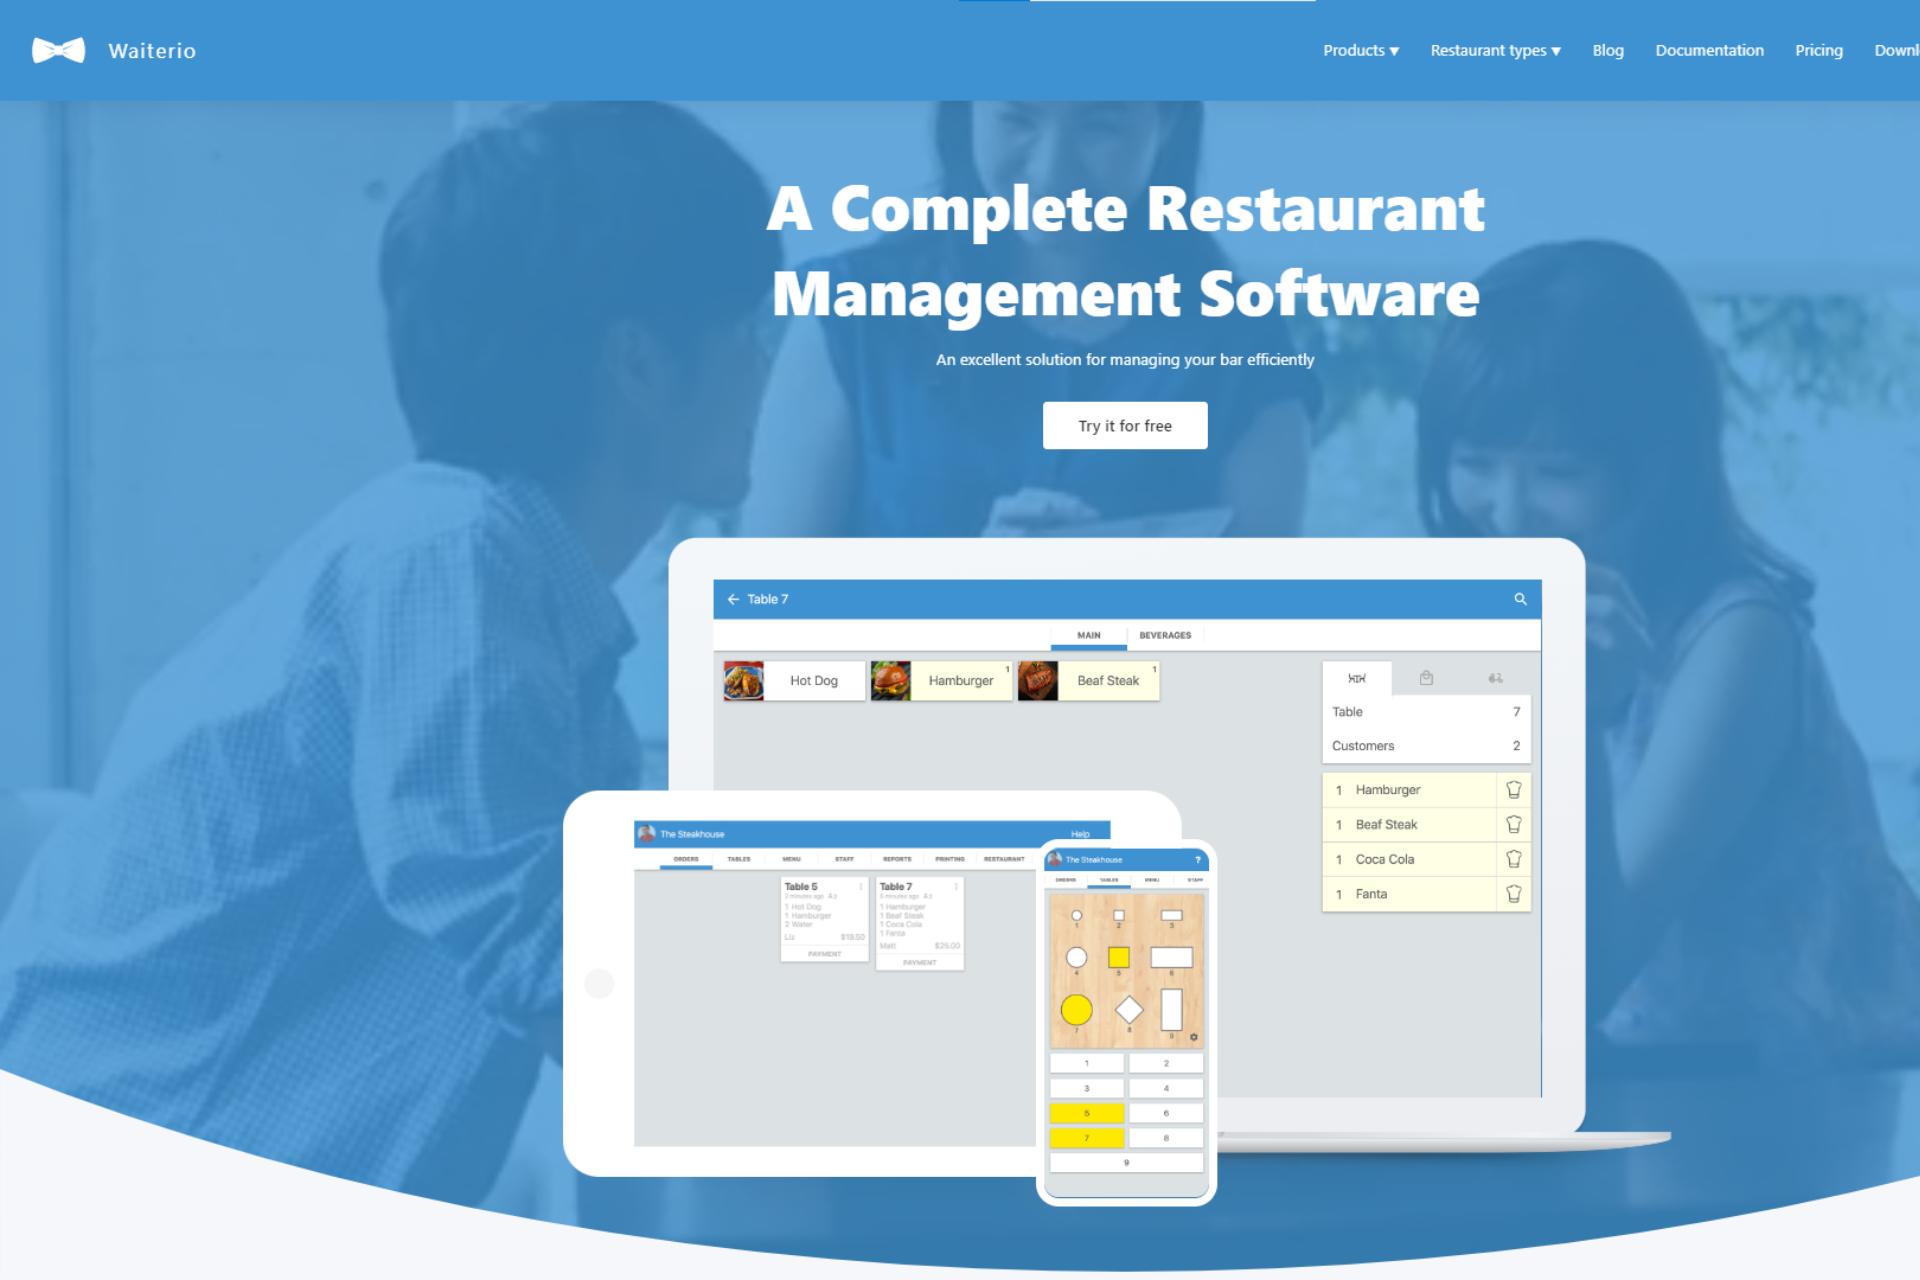The height and width of the screenshot is (1280, 1920).
Task: Click the delete/remove item icon for Hamburger
Action: coord(1513,790)
